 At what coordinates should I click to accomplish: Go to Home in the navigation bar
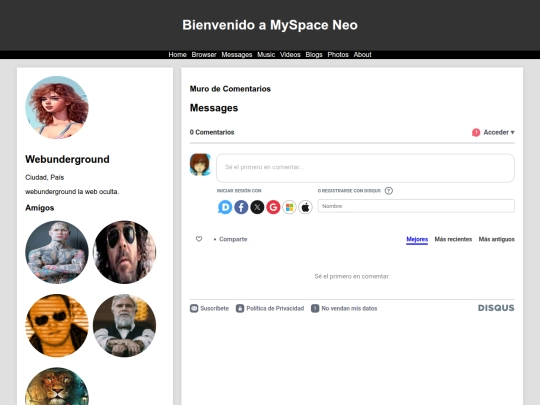[x=177, y=54]
